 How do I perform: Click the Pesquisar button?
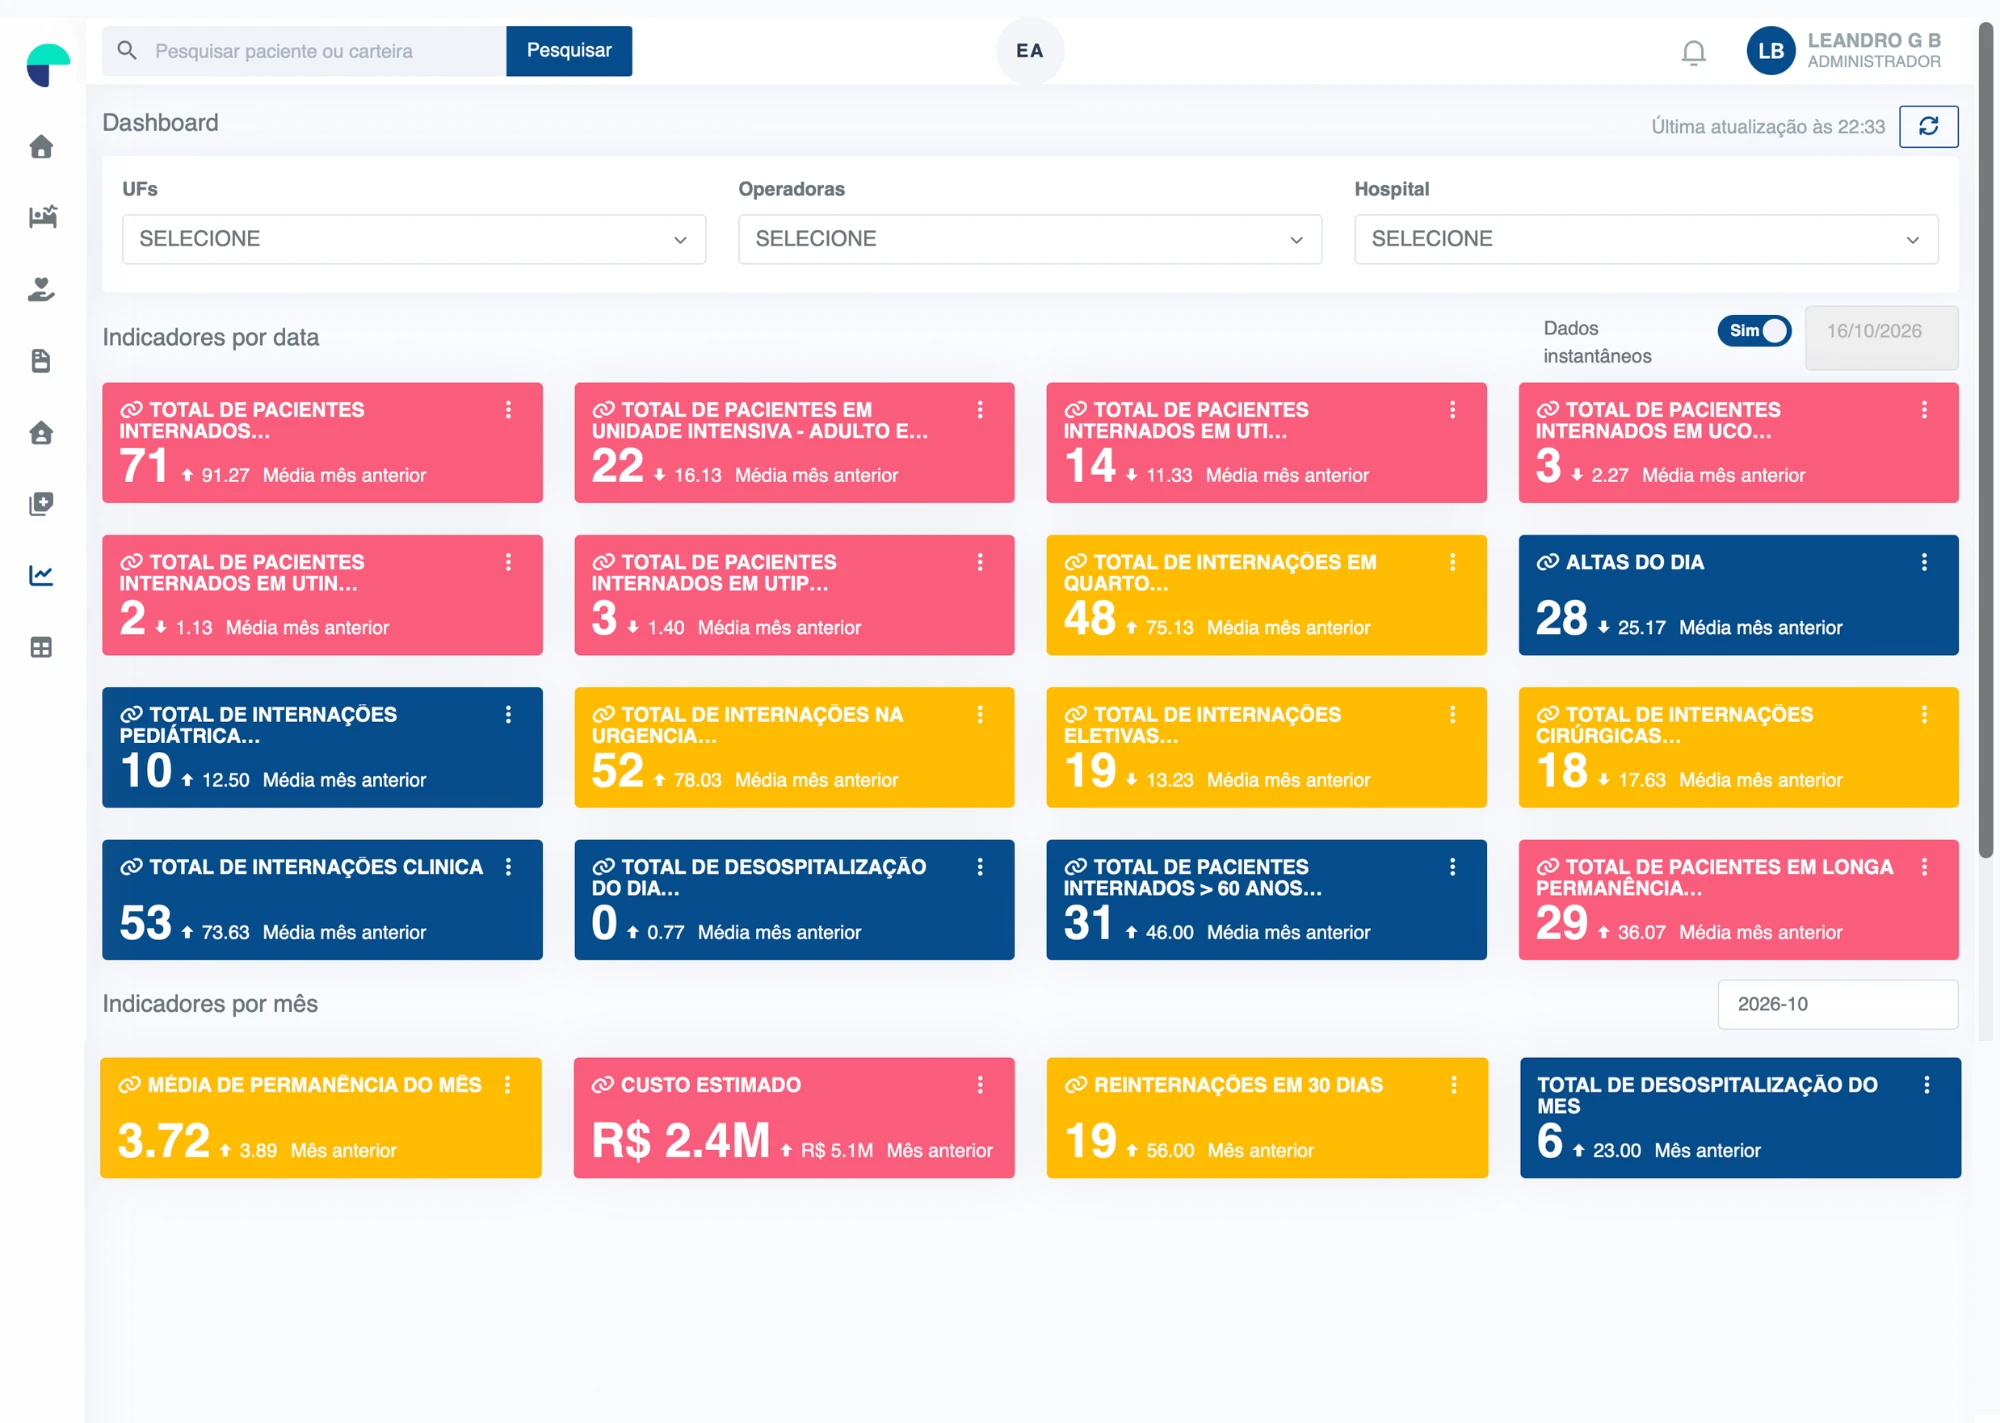569,50
